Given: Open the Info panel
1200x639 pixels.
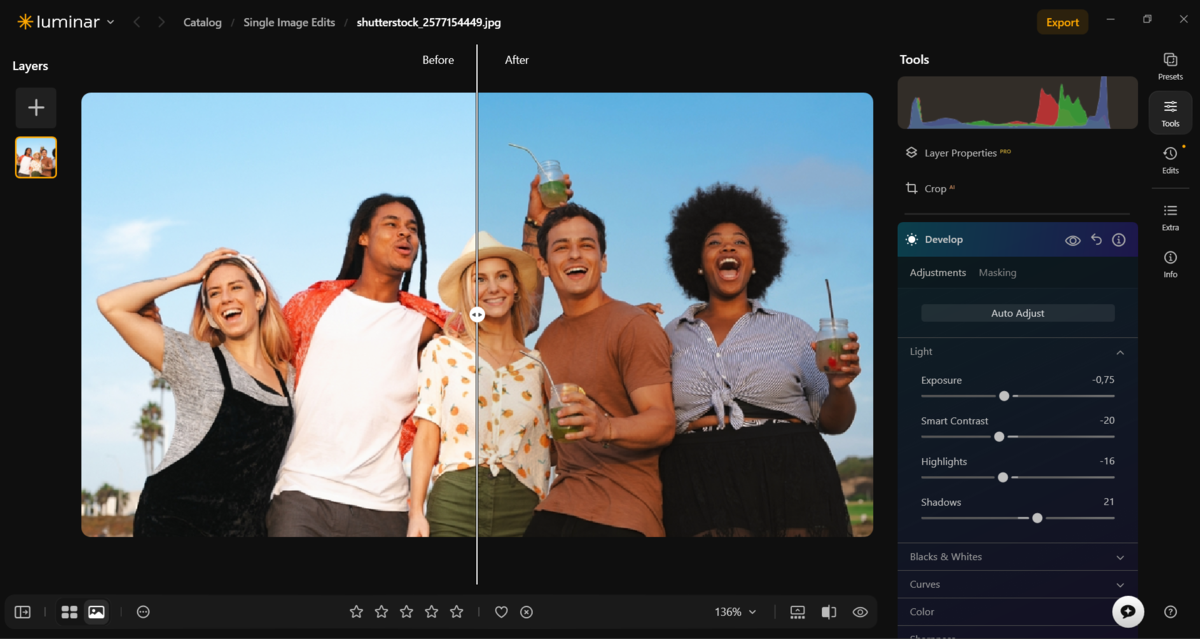Looking at the screenshot, I should pos(1170,264).
